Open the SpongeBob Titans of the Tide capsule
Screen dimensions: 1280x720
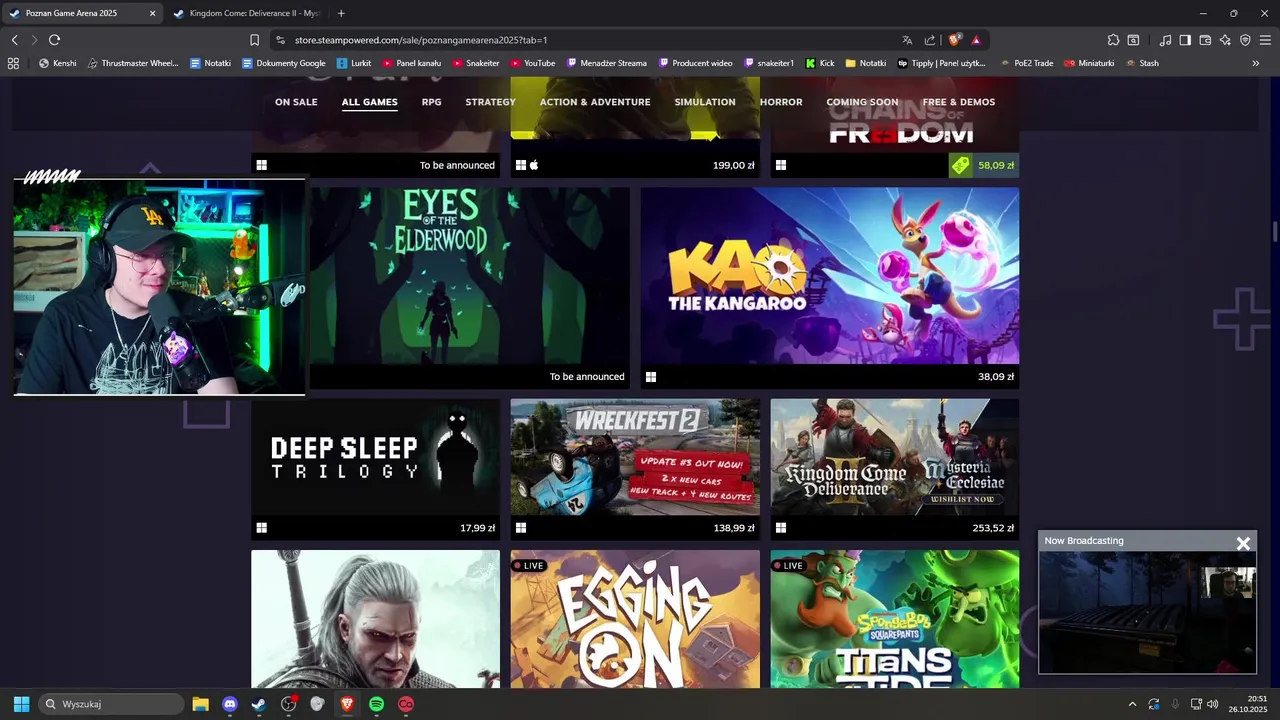[x=895, y=619]
